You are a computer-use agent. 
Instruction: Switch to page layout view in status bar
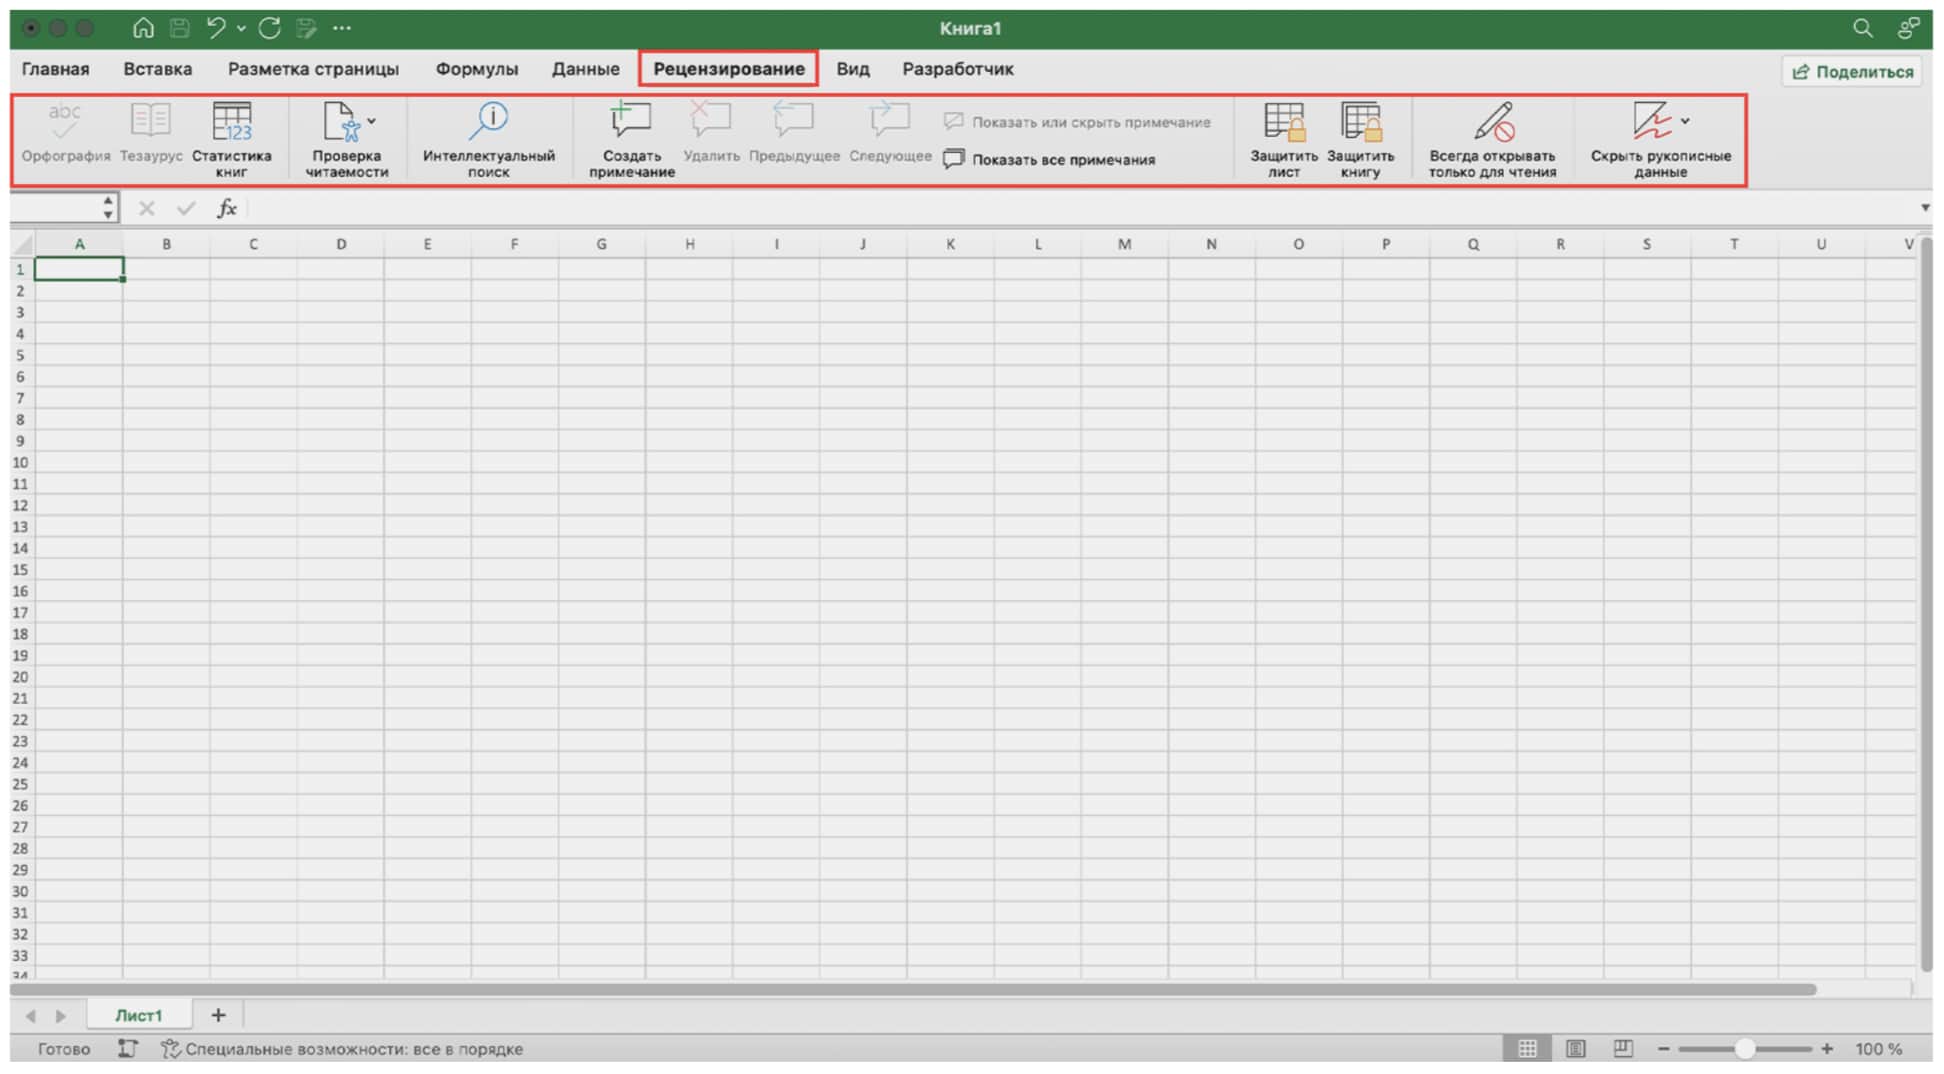1575,1049
